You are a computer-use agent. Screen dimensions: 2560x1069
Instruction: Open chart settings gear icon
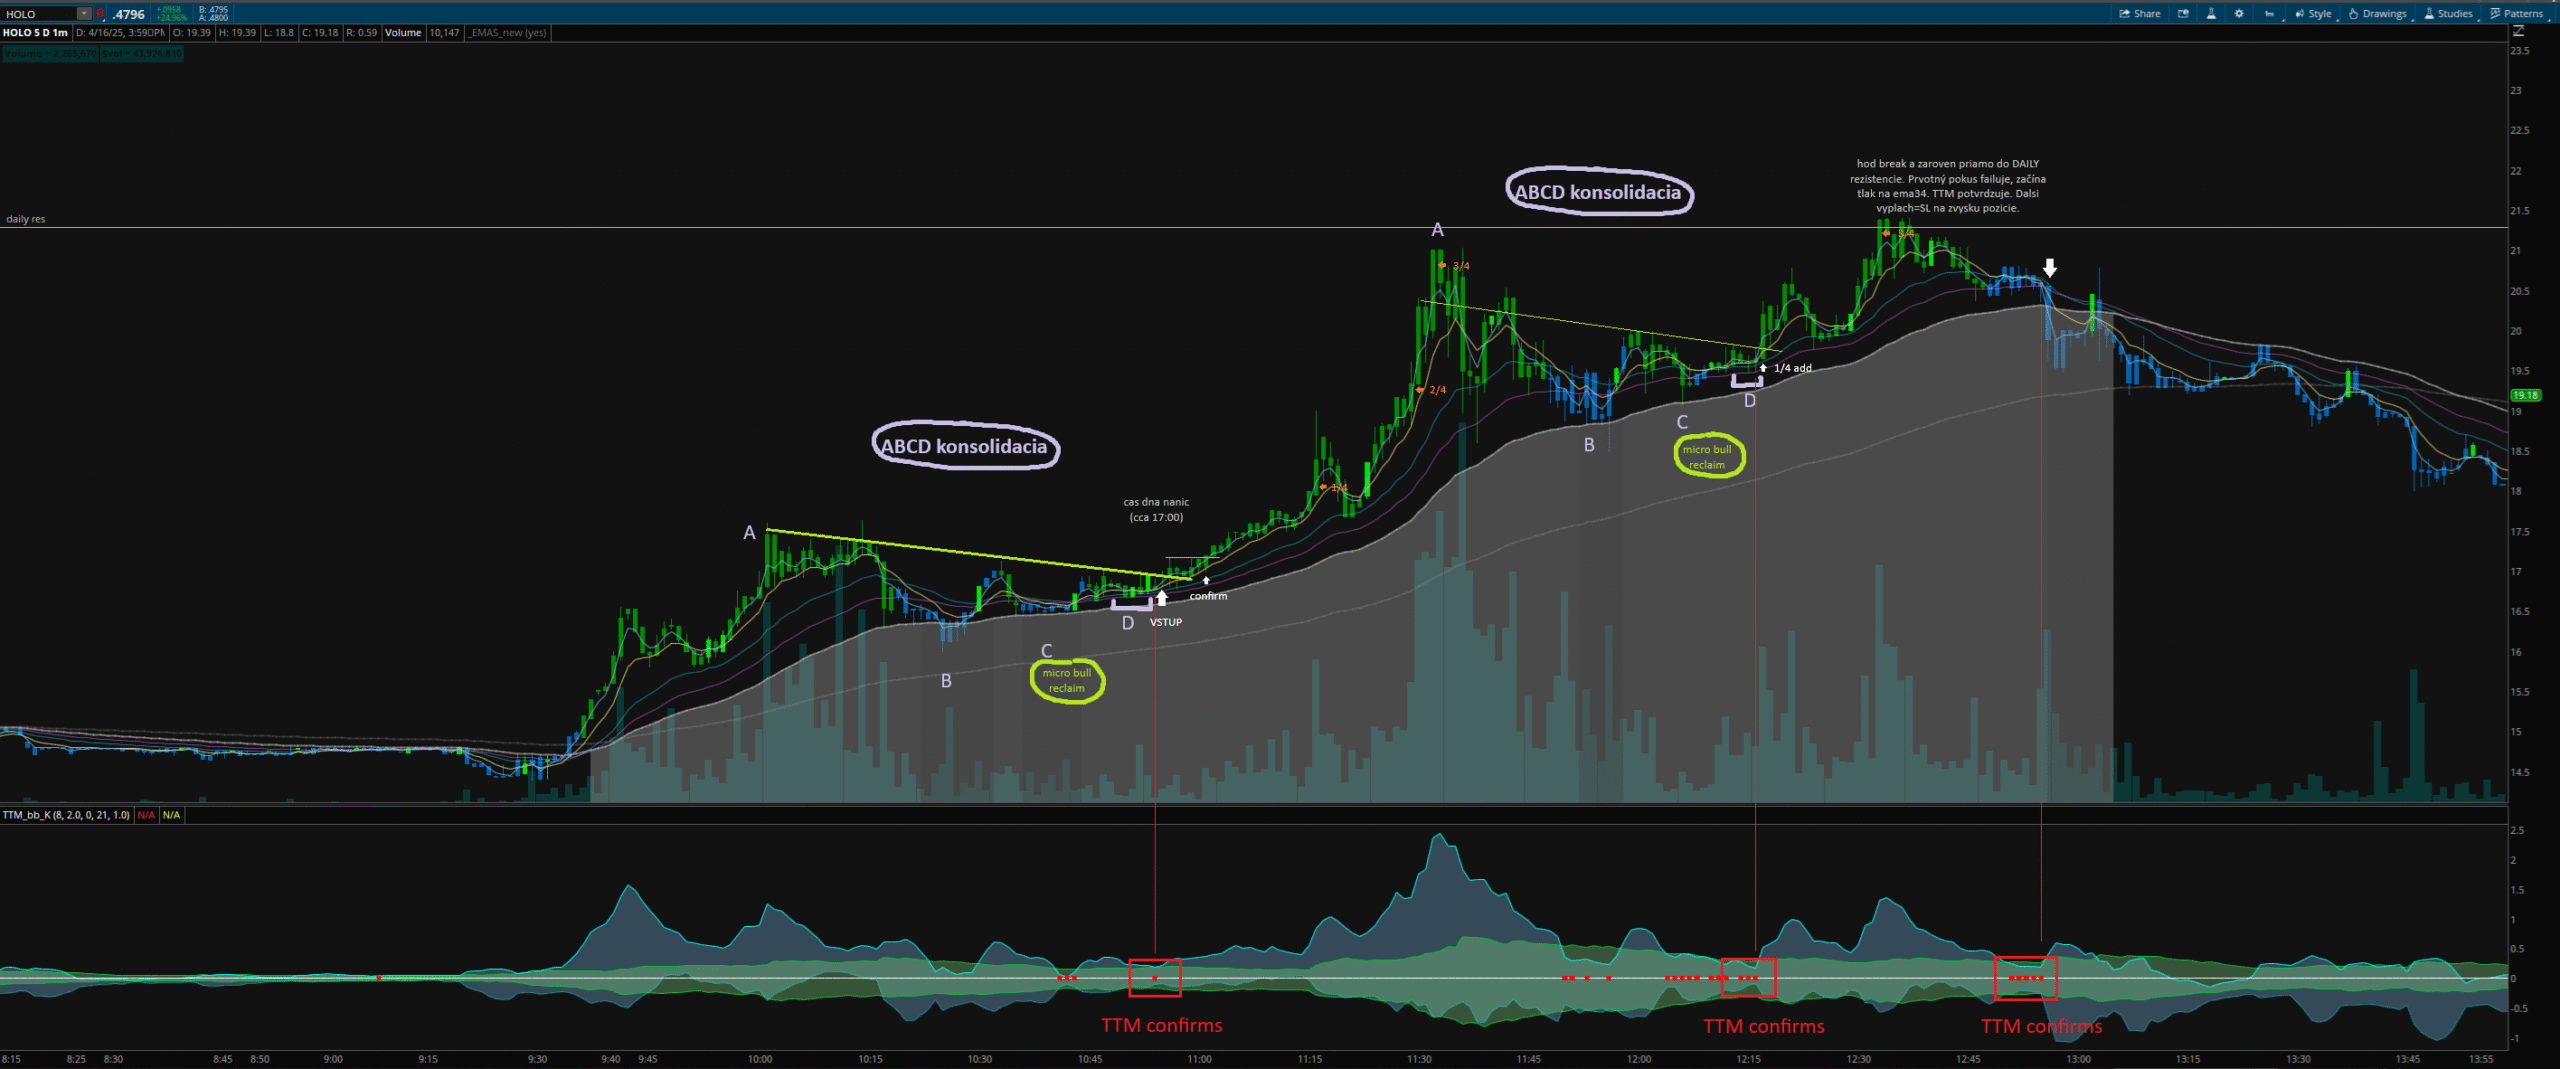coord(2239,14)
